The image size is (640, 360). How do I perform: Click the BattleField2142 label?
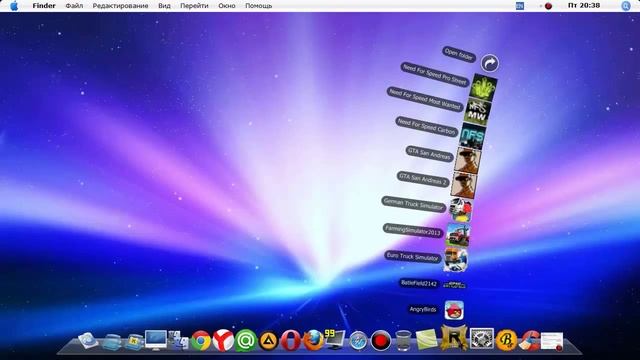[419, 283]
